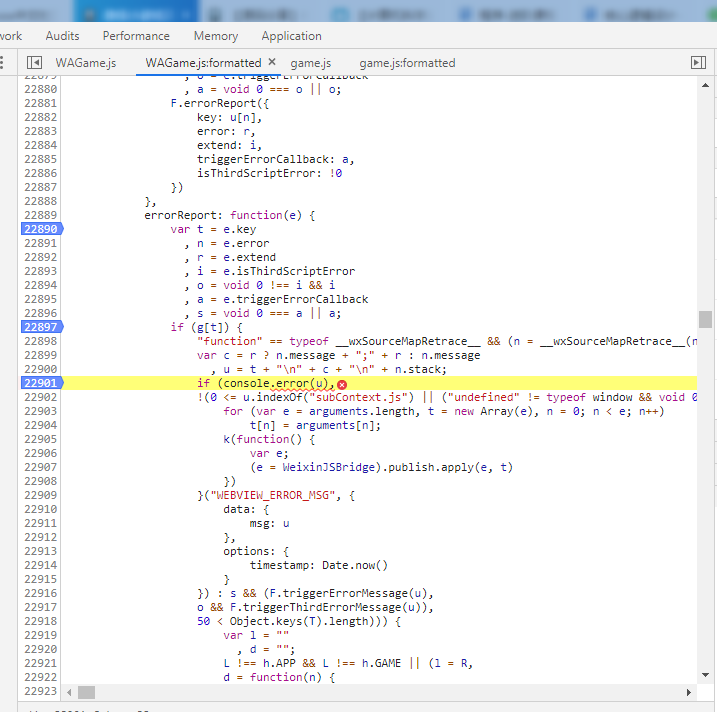The image size is (717, 712).
Task: Click the red error icon on line 22901
Action: [x=342, y=384]
